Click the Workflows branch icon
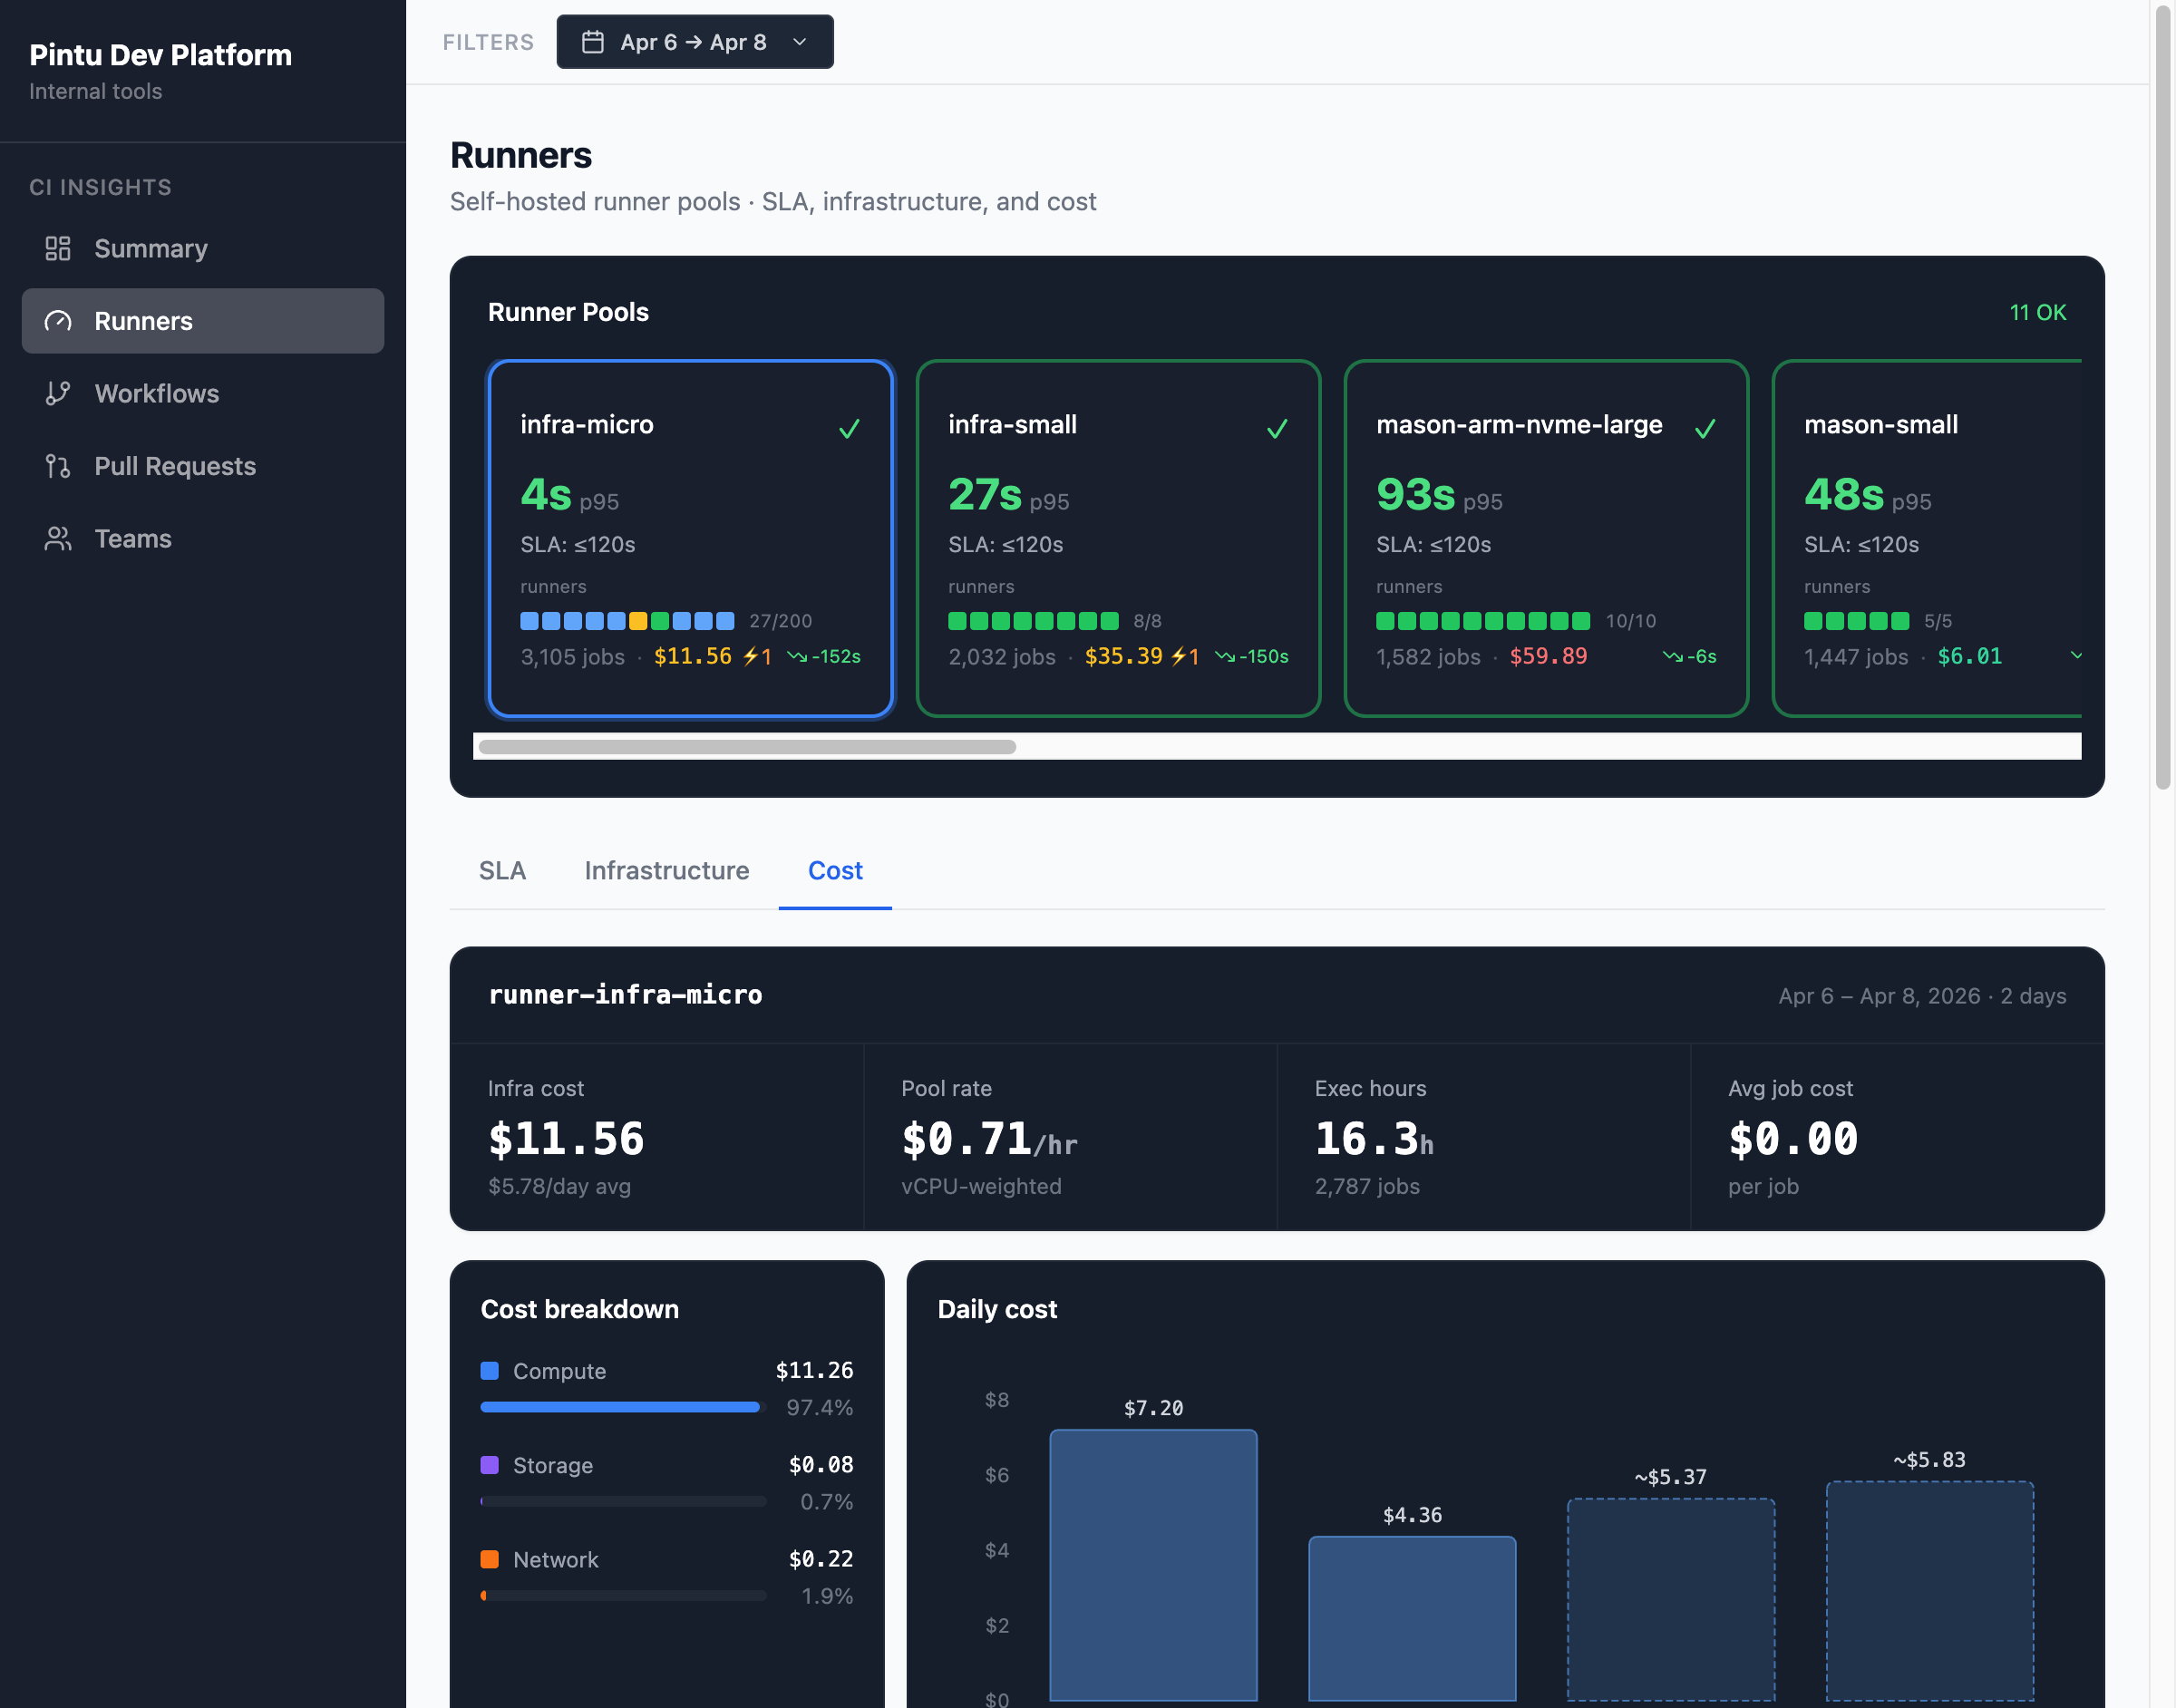Viewport: 2176px width, 1708px height. click(58, 393)
